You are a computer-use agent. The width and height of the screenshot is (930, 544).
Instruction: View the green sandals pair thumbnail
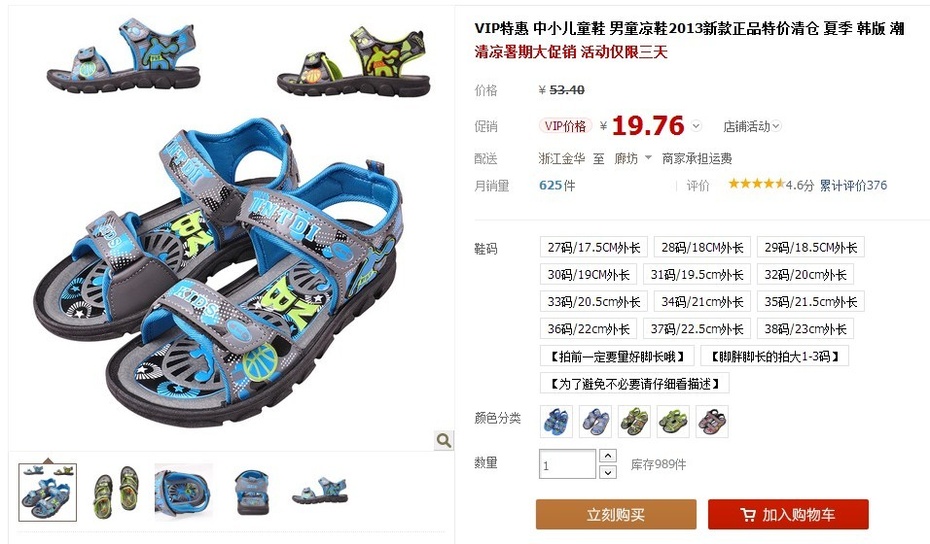[116, 492]
